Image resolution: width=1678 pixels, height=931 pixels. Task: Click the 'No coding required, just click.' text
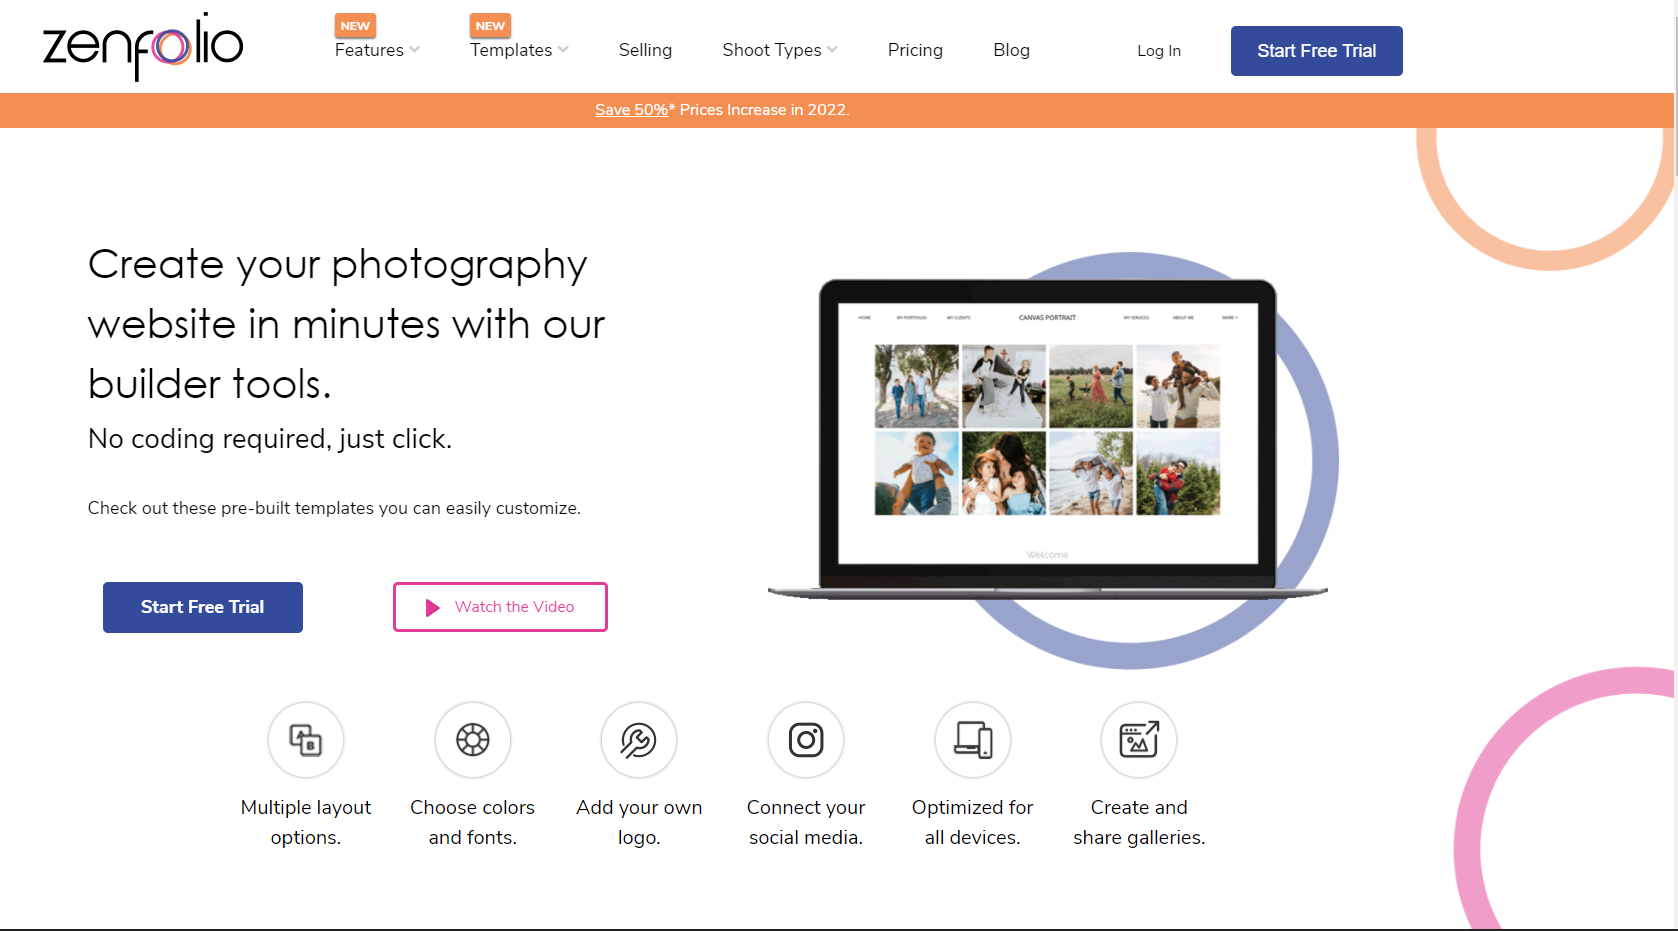[x=270, y=439]
